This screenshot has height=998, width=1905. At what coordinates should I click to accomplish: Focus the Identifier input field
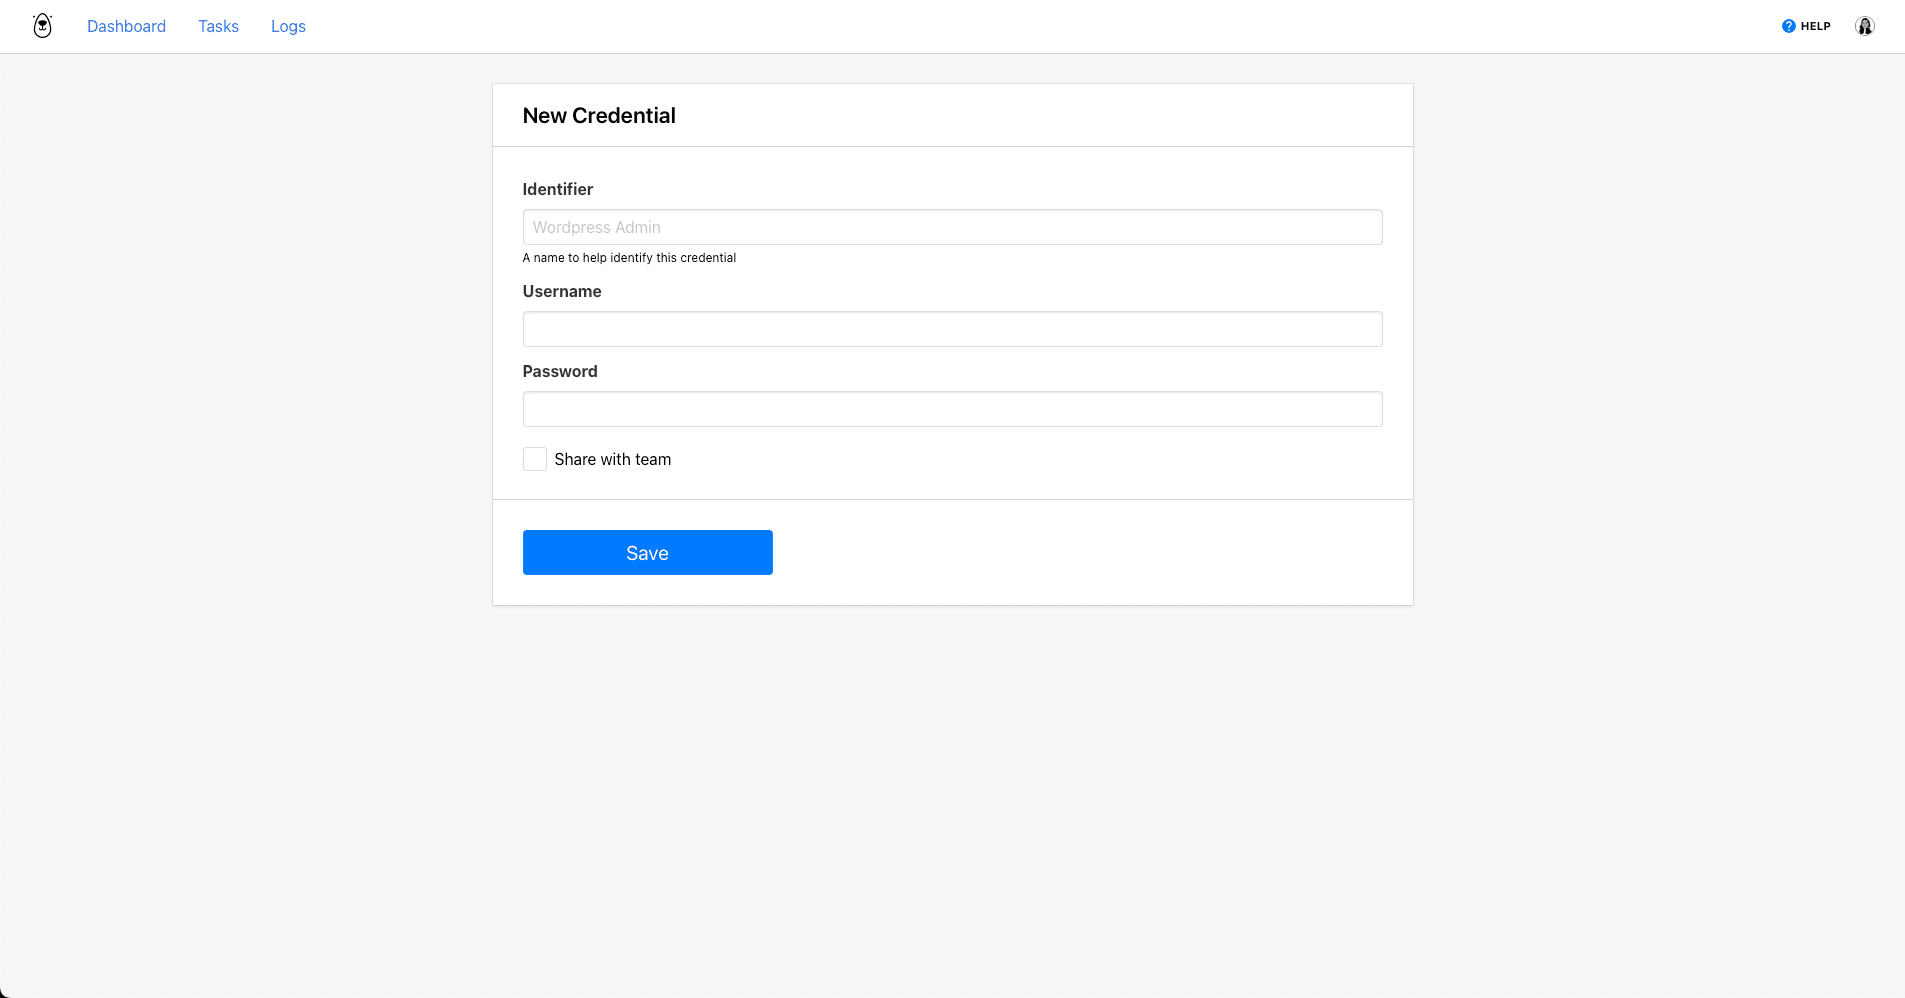pyautogui.click(x=952, y=227)
